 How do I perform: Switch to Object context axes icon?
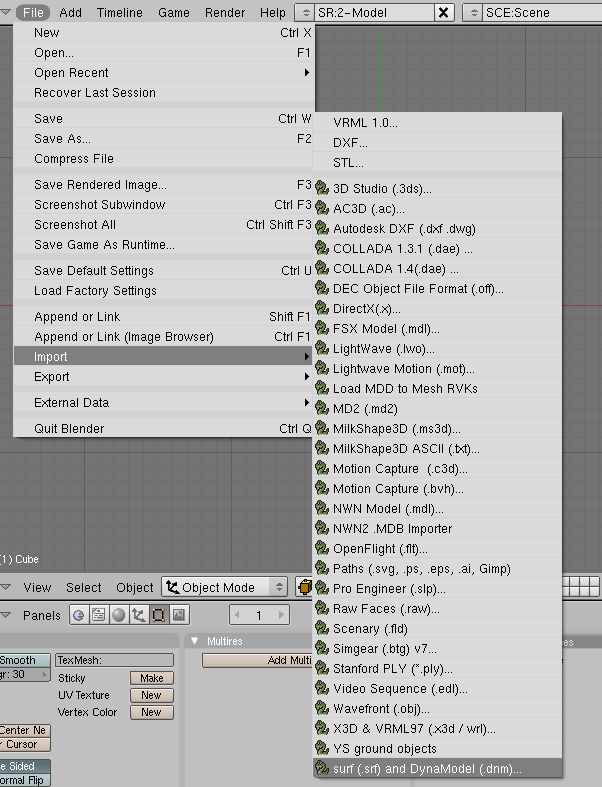point(139,615)
